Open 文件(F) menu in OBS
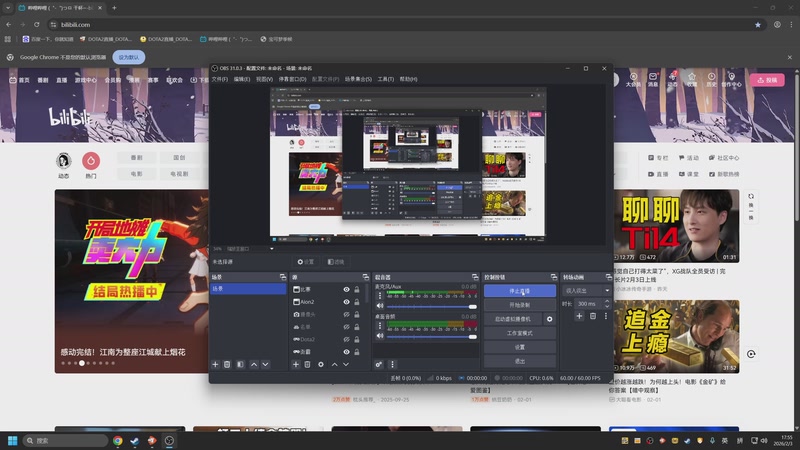800x450 pixels. tap(219, 79)
